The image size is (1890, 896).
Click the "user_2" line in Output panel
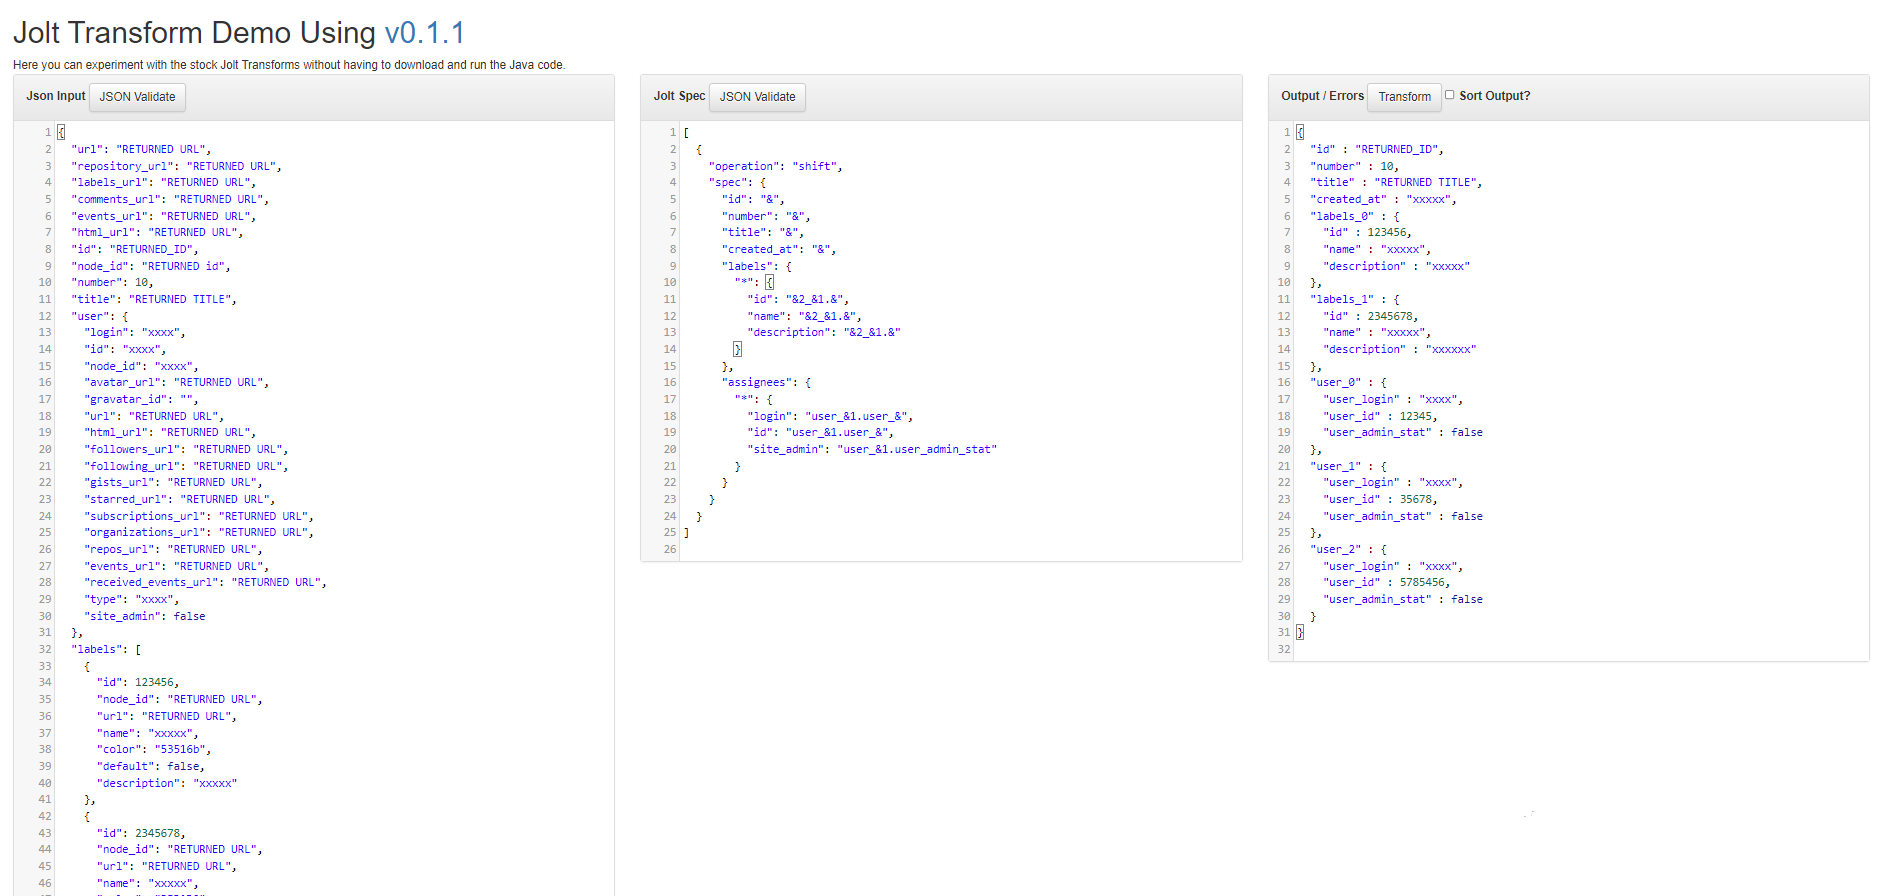[x=1349, y=549]
